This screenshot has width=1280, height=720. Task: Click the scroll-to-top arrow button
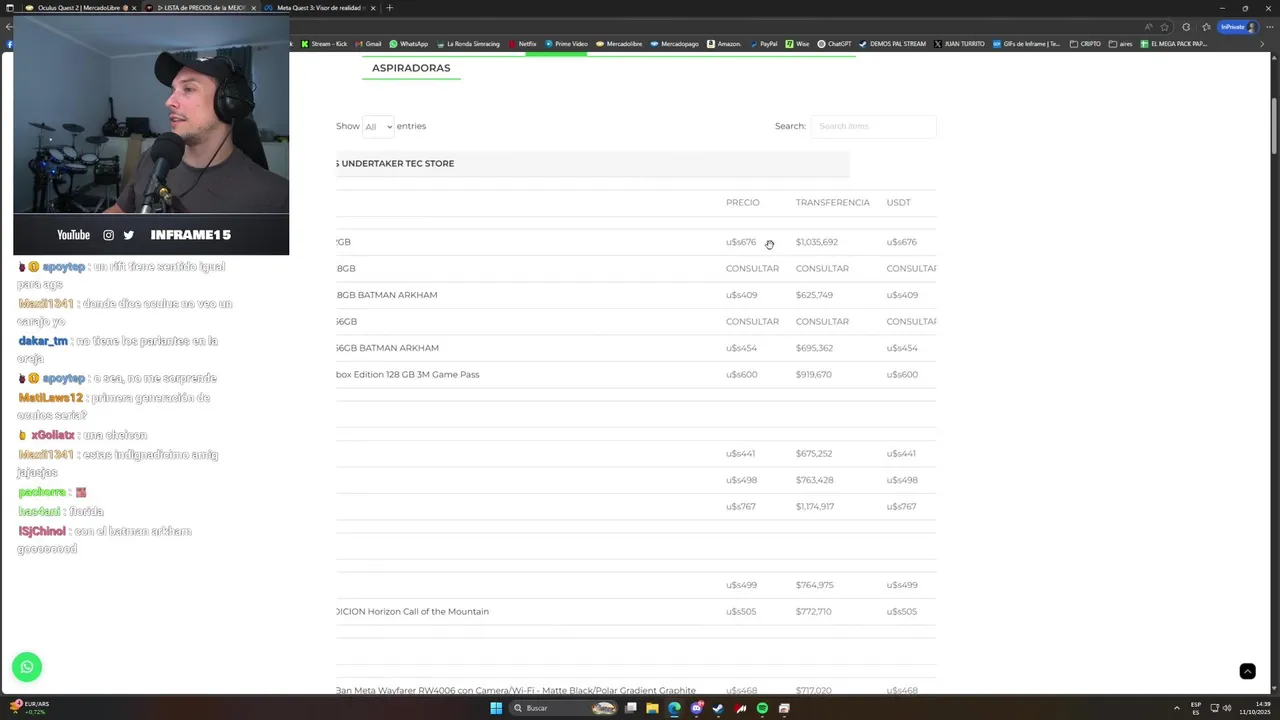(1247, 671)
